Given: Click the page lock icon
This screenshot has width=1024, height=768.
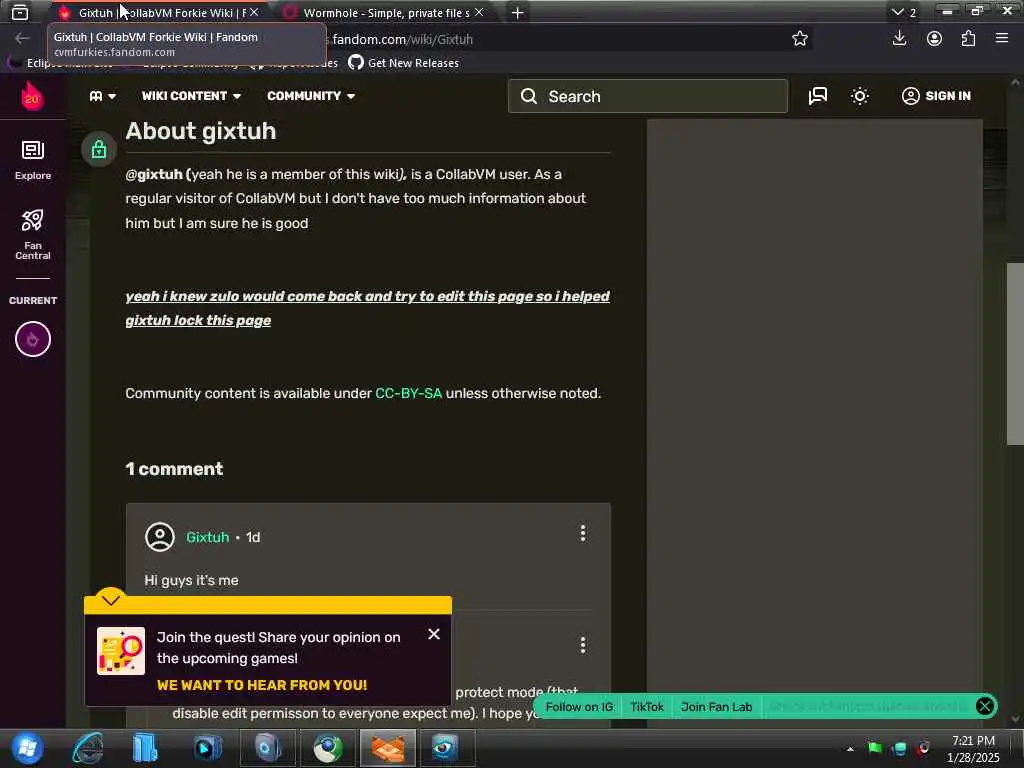Looking at the screenshot, I should 99,150.
